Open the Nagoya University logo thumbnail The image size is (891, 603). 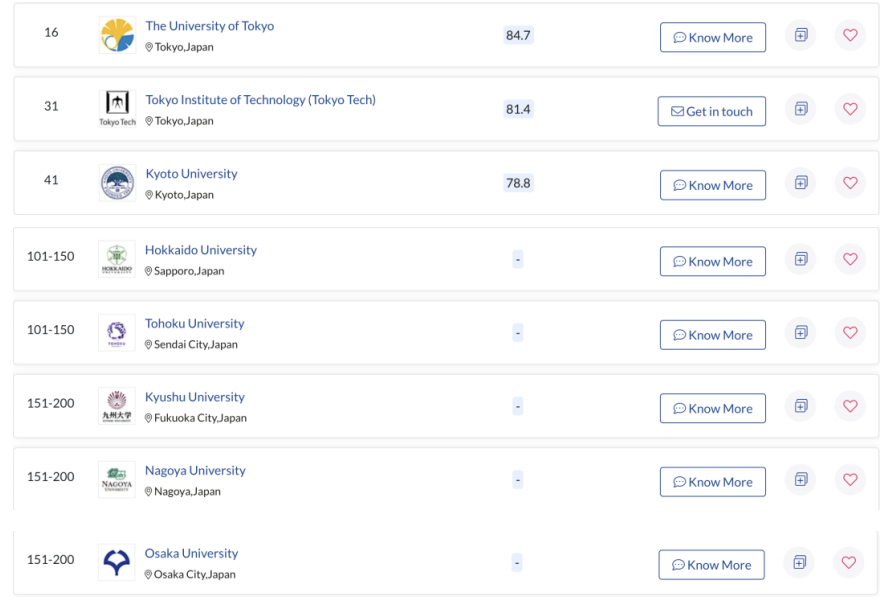(117, 480)
